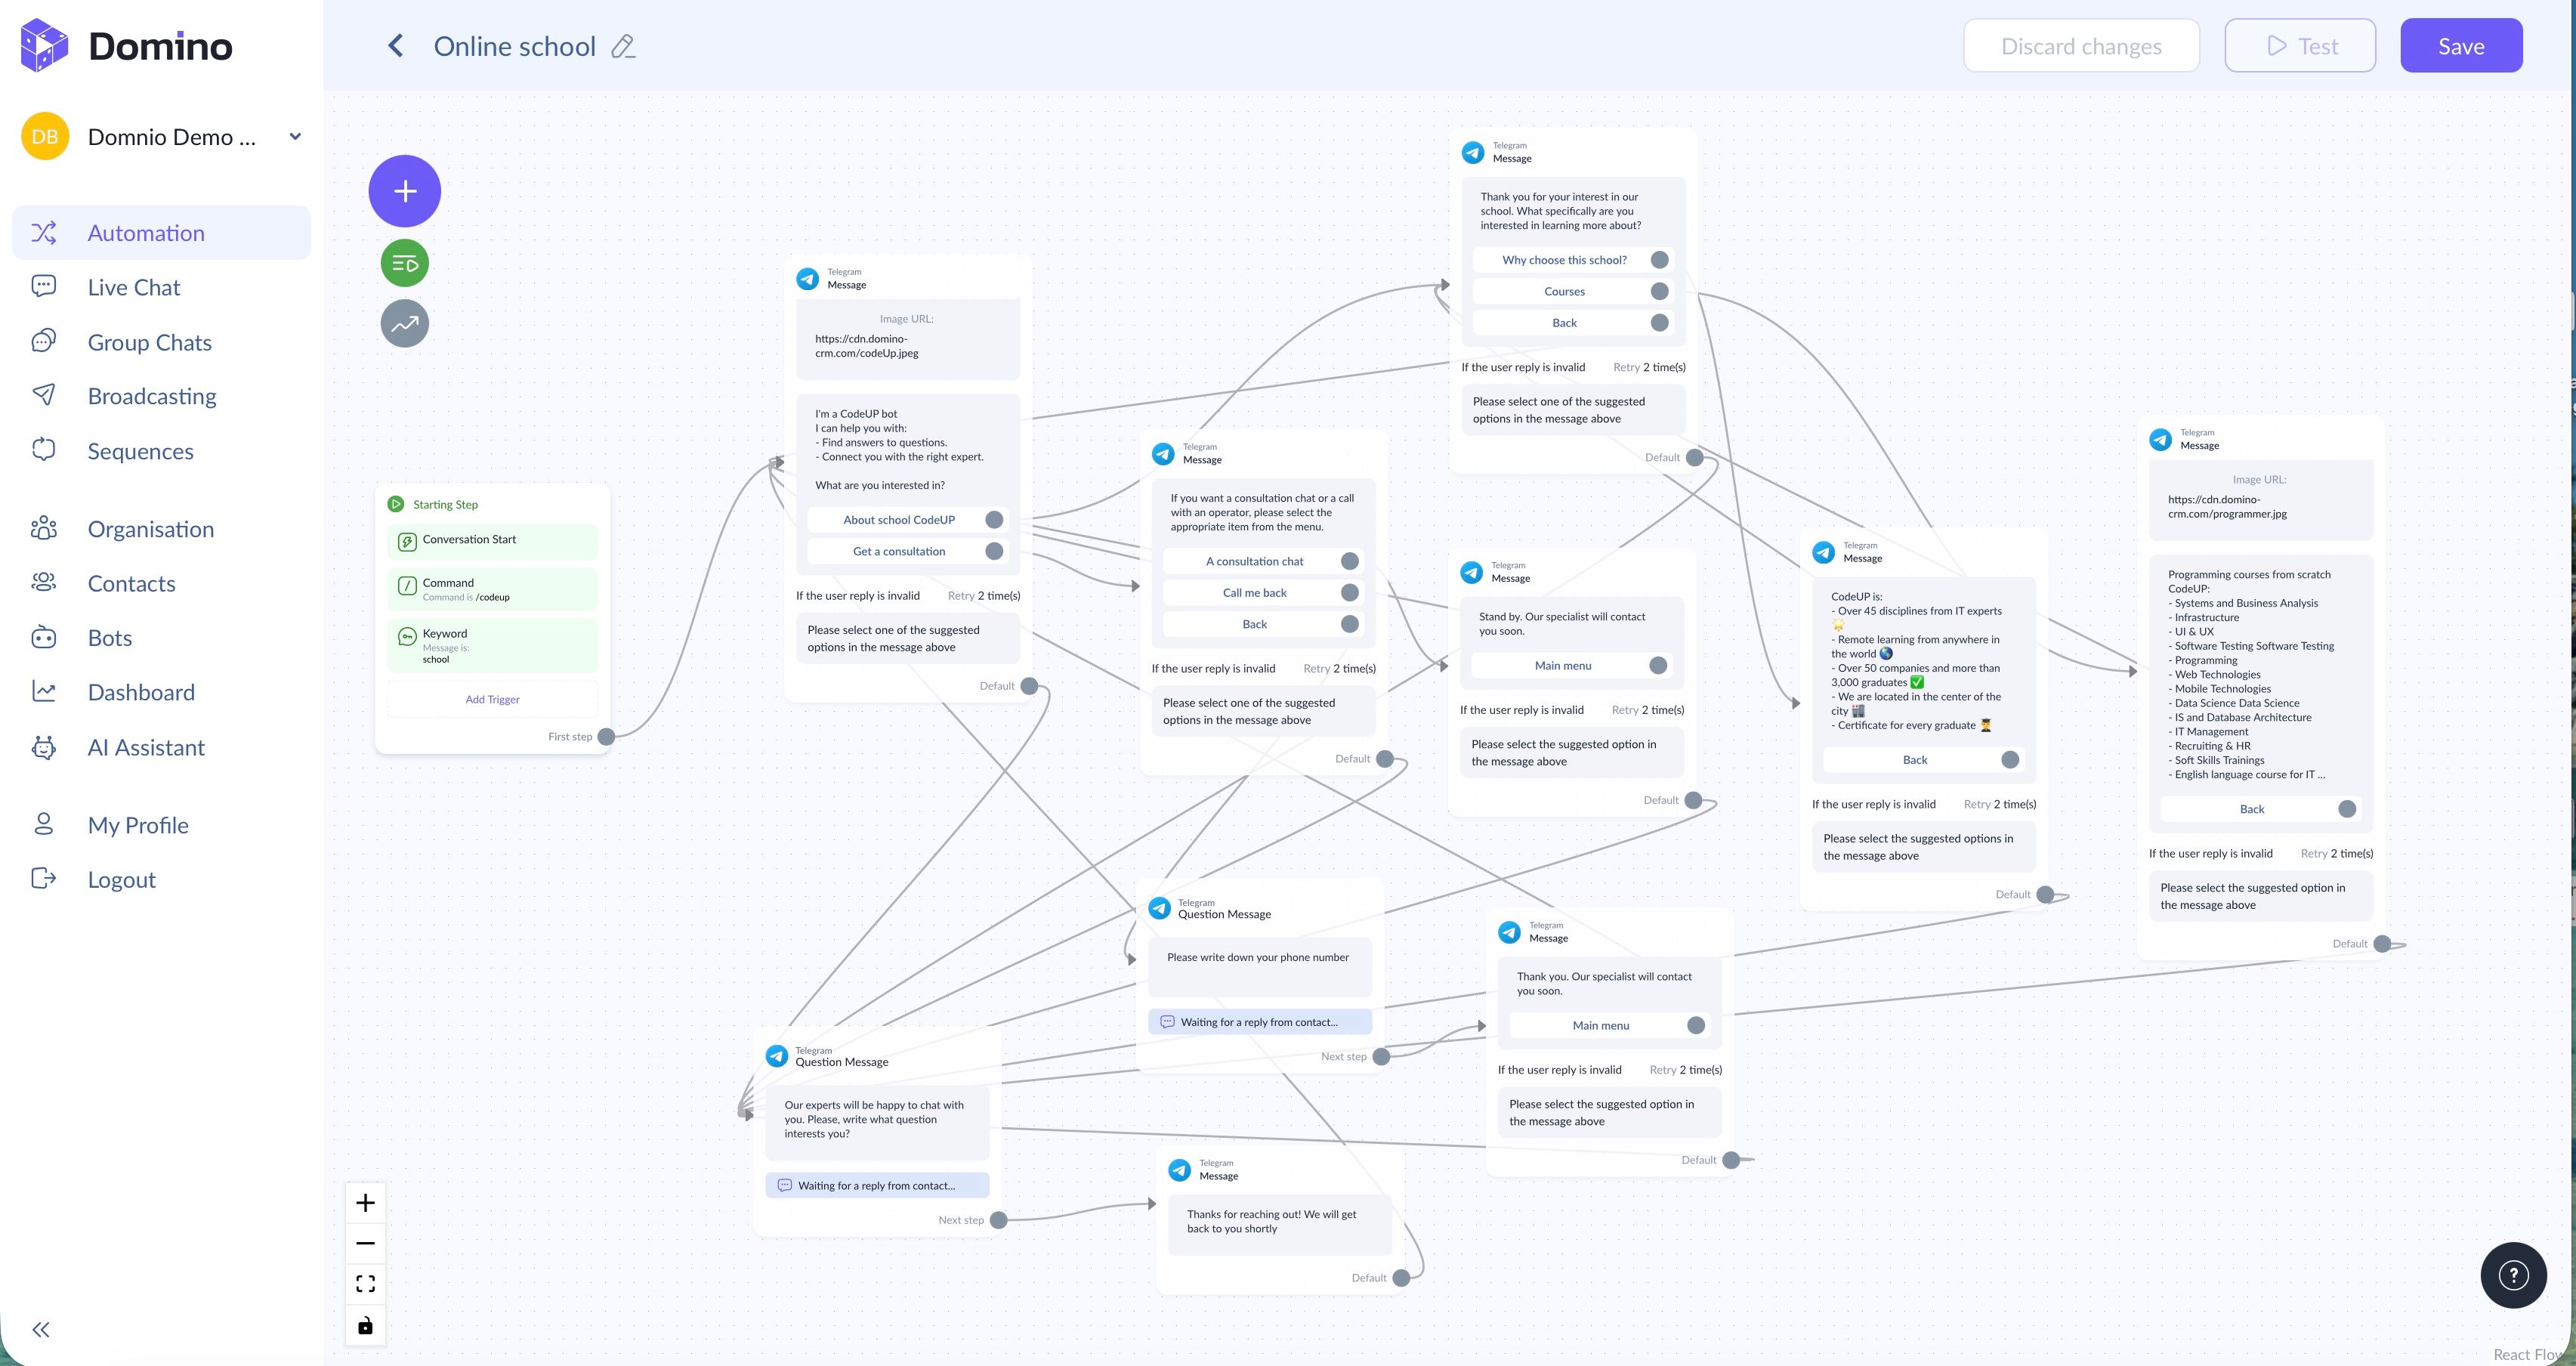The width and height of the screenshot is (2576, 1366).
Task: Select the Keyword trigger in Starting Step
Action: [492, 645]
